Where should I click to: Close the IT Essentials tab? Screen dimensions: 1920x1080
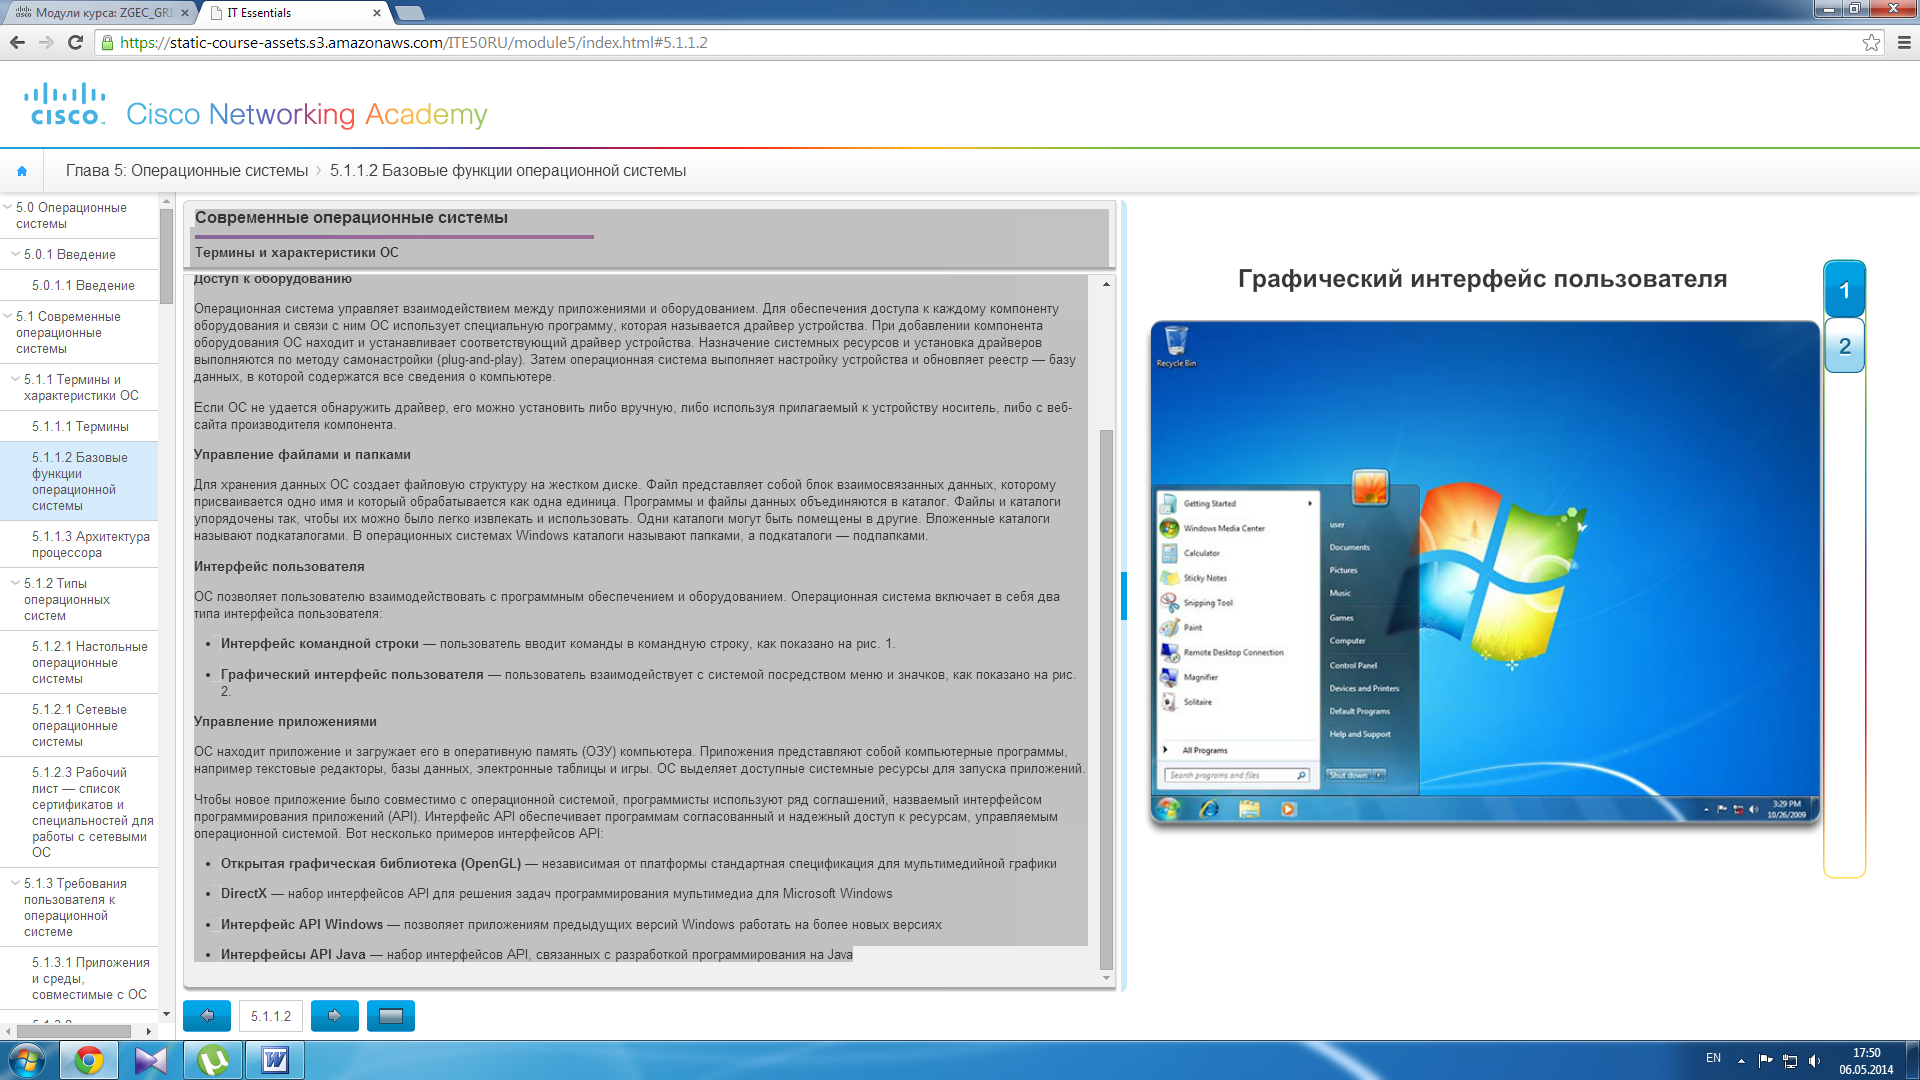click(x=377, y=13)
